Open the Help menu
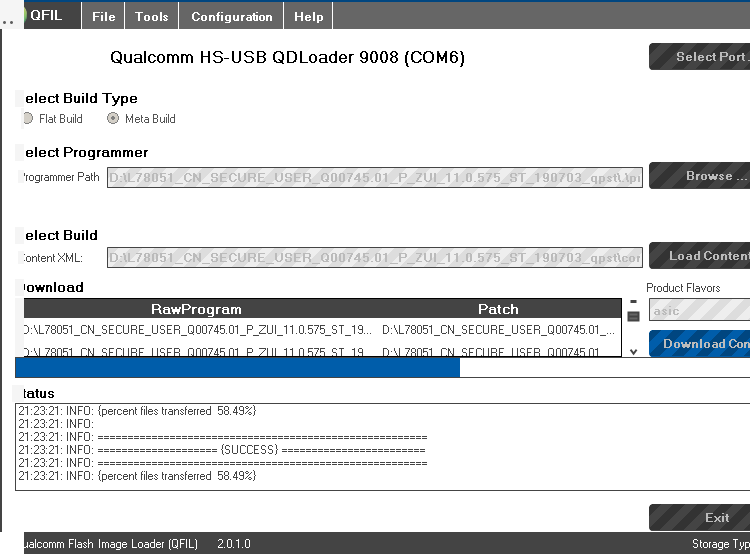Image resolution: width=750 pixels, height=554 pixels. (x=308, y=16)
